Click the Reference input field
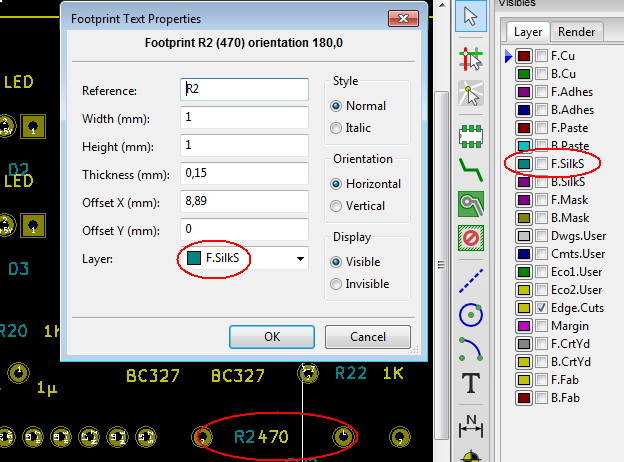This screenshot has width=624, height=462. (244, 89)
